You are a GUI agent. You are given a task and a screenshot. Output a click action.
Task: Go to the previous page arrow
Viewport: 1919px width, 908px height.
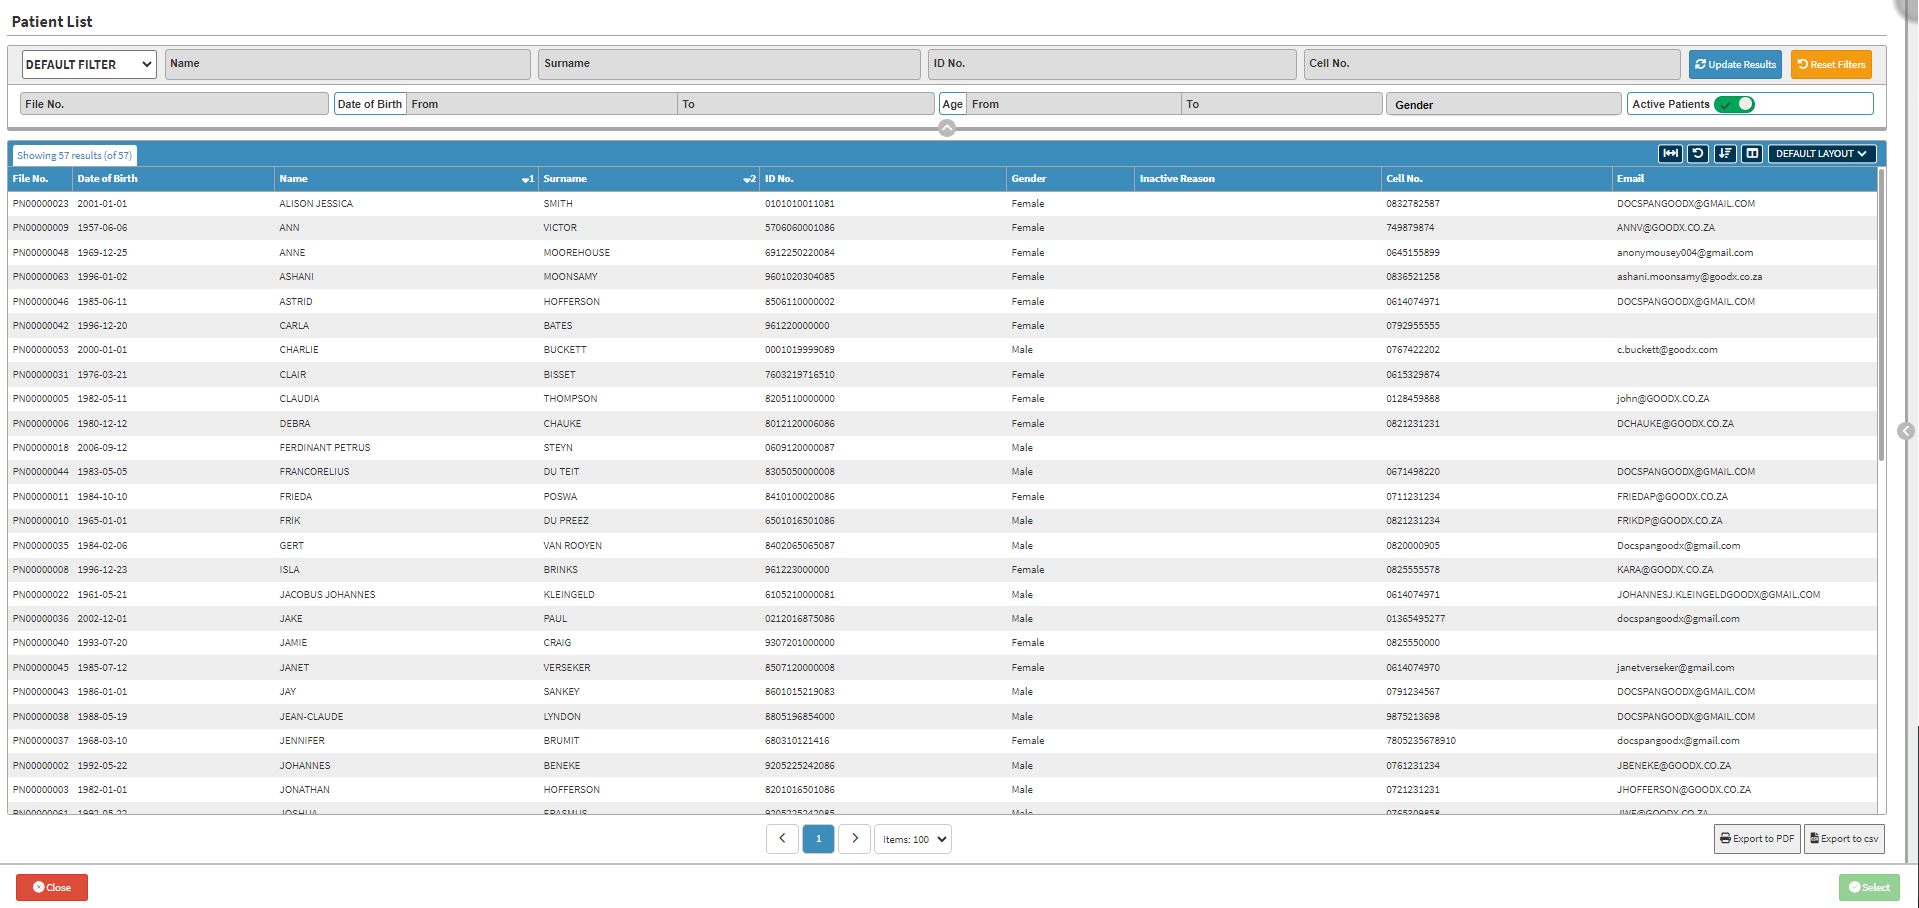[x=782, y=839]
